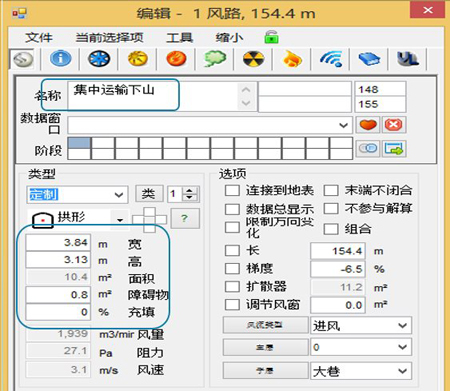This screenshot has height=391, width=450.
Task: Open the red fire tab icon
Action: point(176,59)
